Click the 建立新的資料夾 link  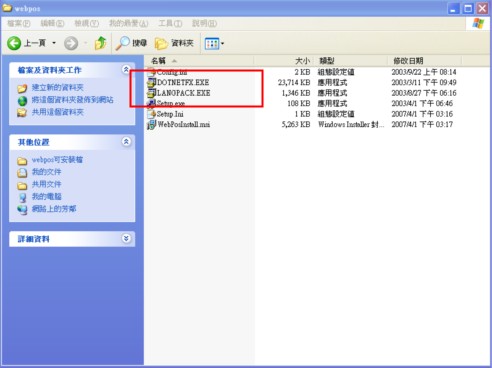click(x=57, y=88)
